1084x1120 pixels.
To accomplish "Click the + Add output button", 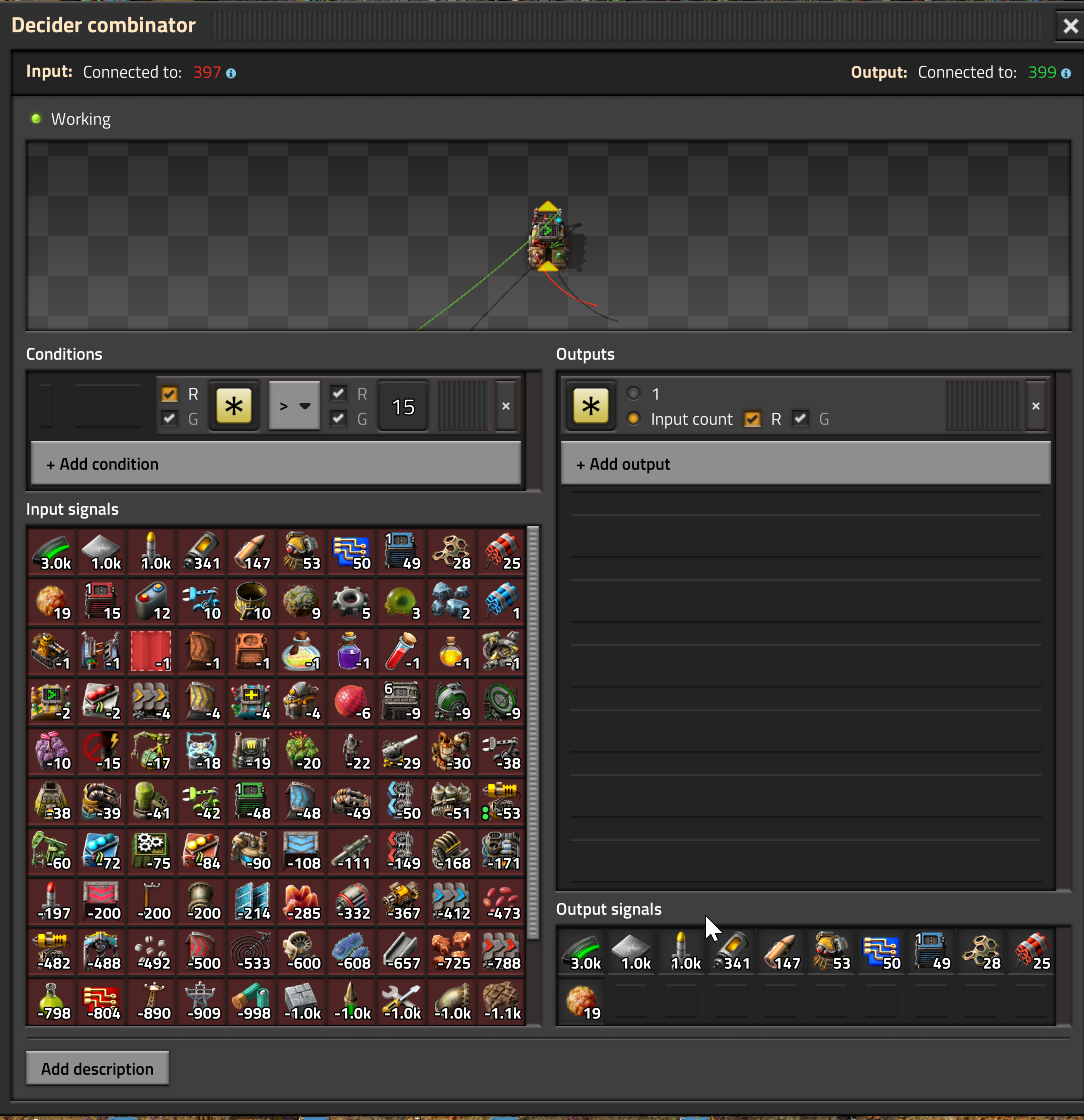I will pyautogui.click(x=806, y=464).
